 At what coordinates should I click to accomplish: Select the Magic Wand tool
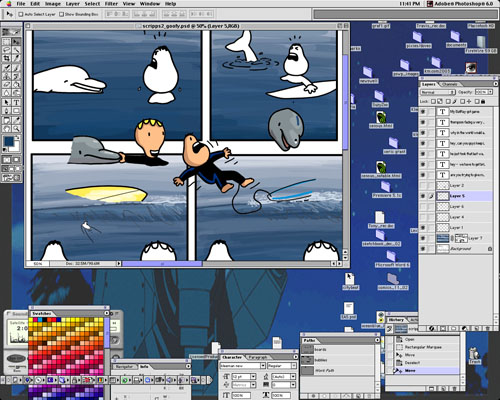coord(16,50)
